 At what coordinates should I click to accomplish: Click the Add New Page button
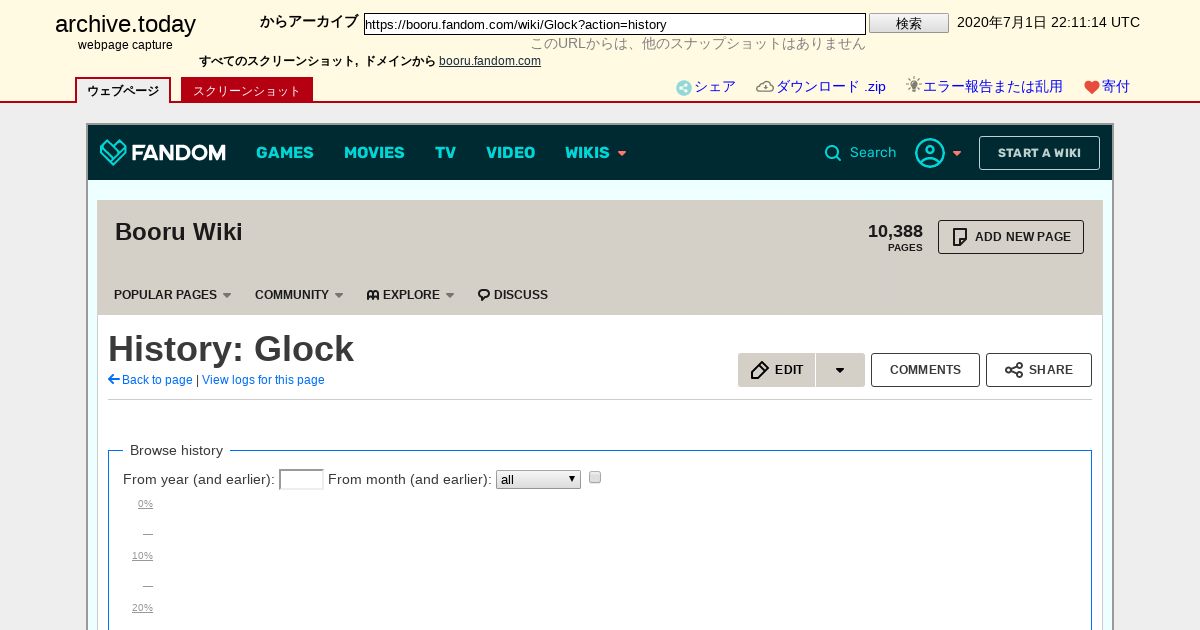click(1011, 237)
